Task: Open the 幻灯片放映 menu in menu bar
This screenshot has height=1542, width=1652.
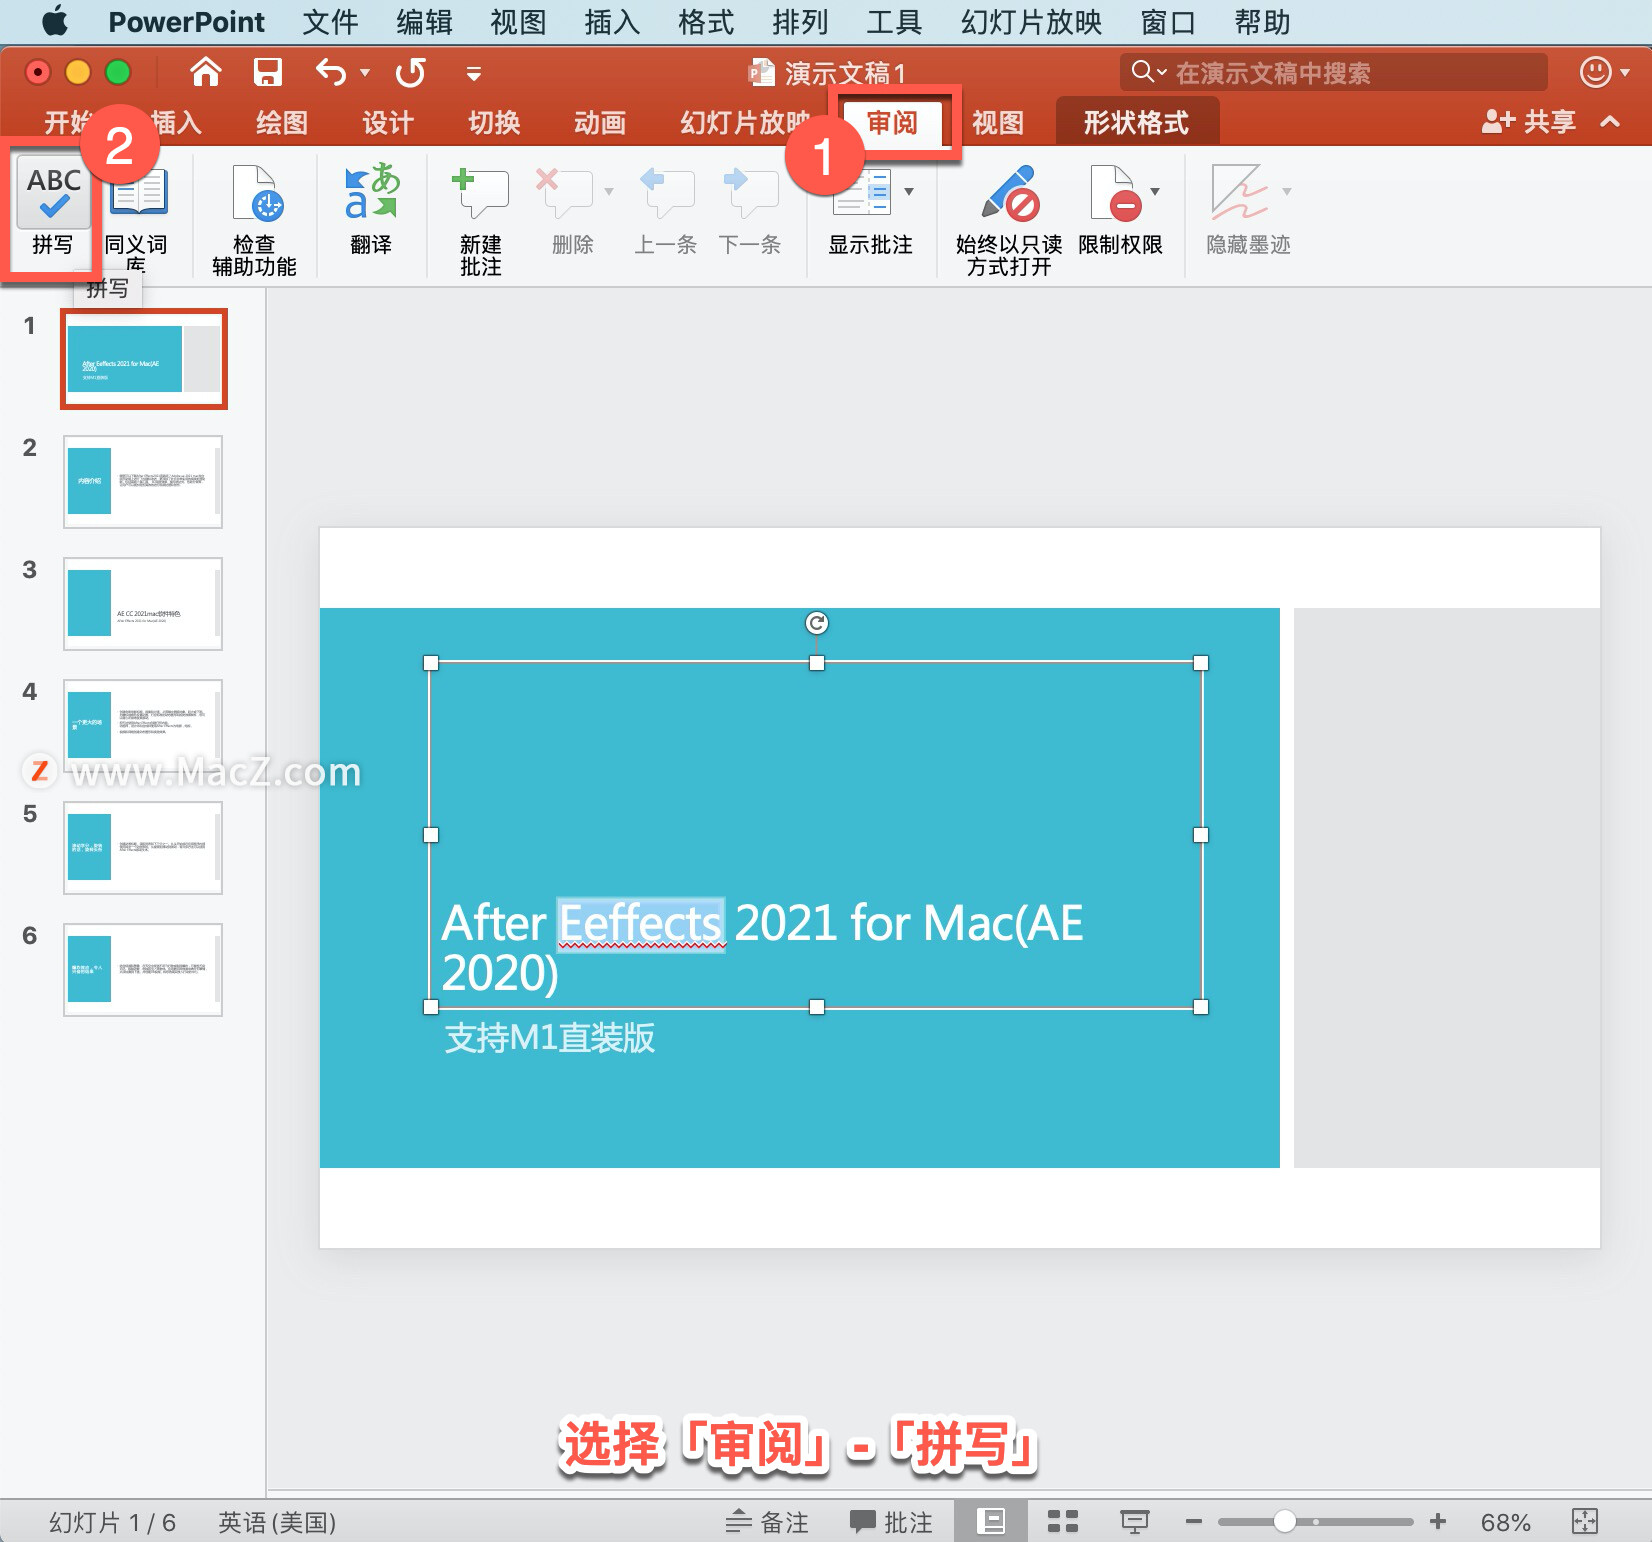Action: [1031, 21]
